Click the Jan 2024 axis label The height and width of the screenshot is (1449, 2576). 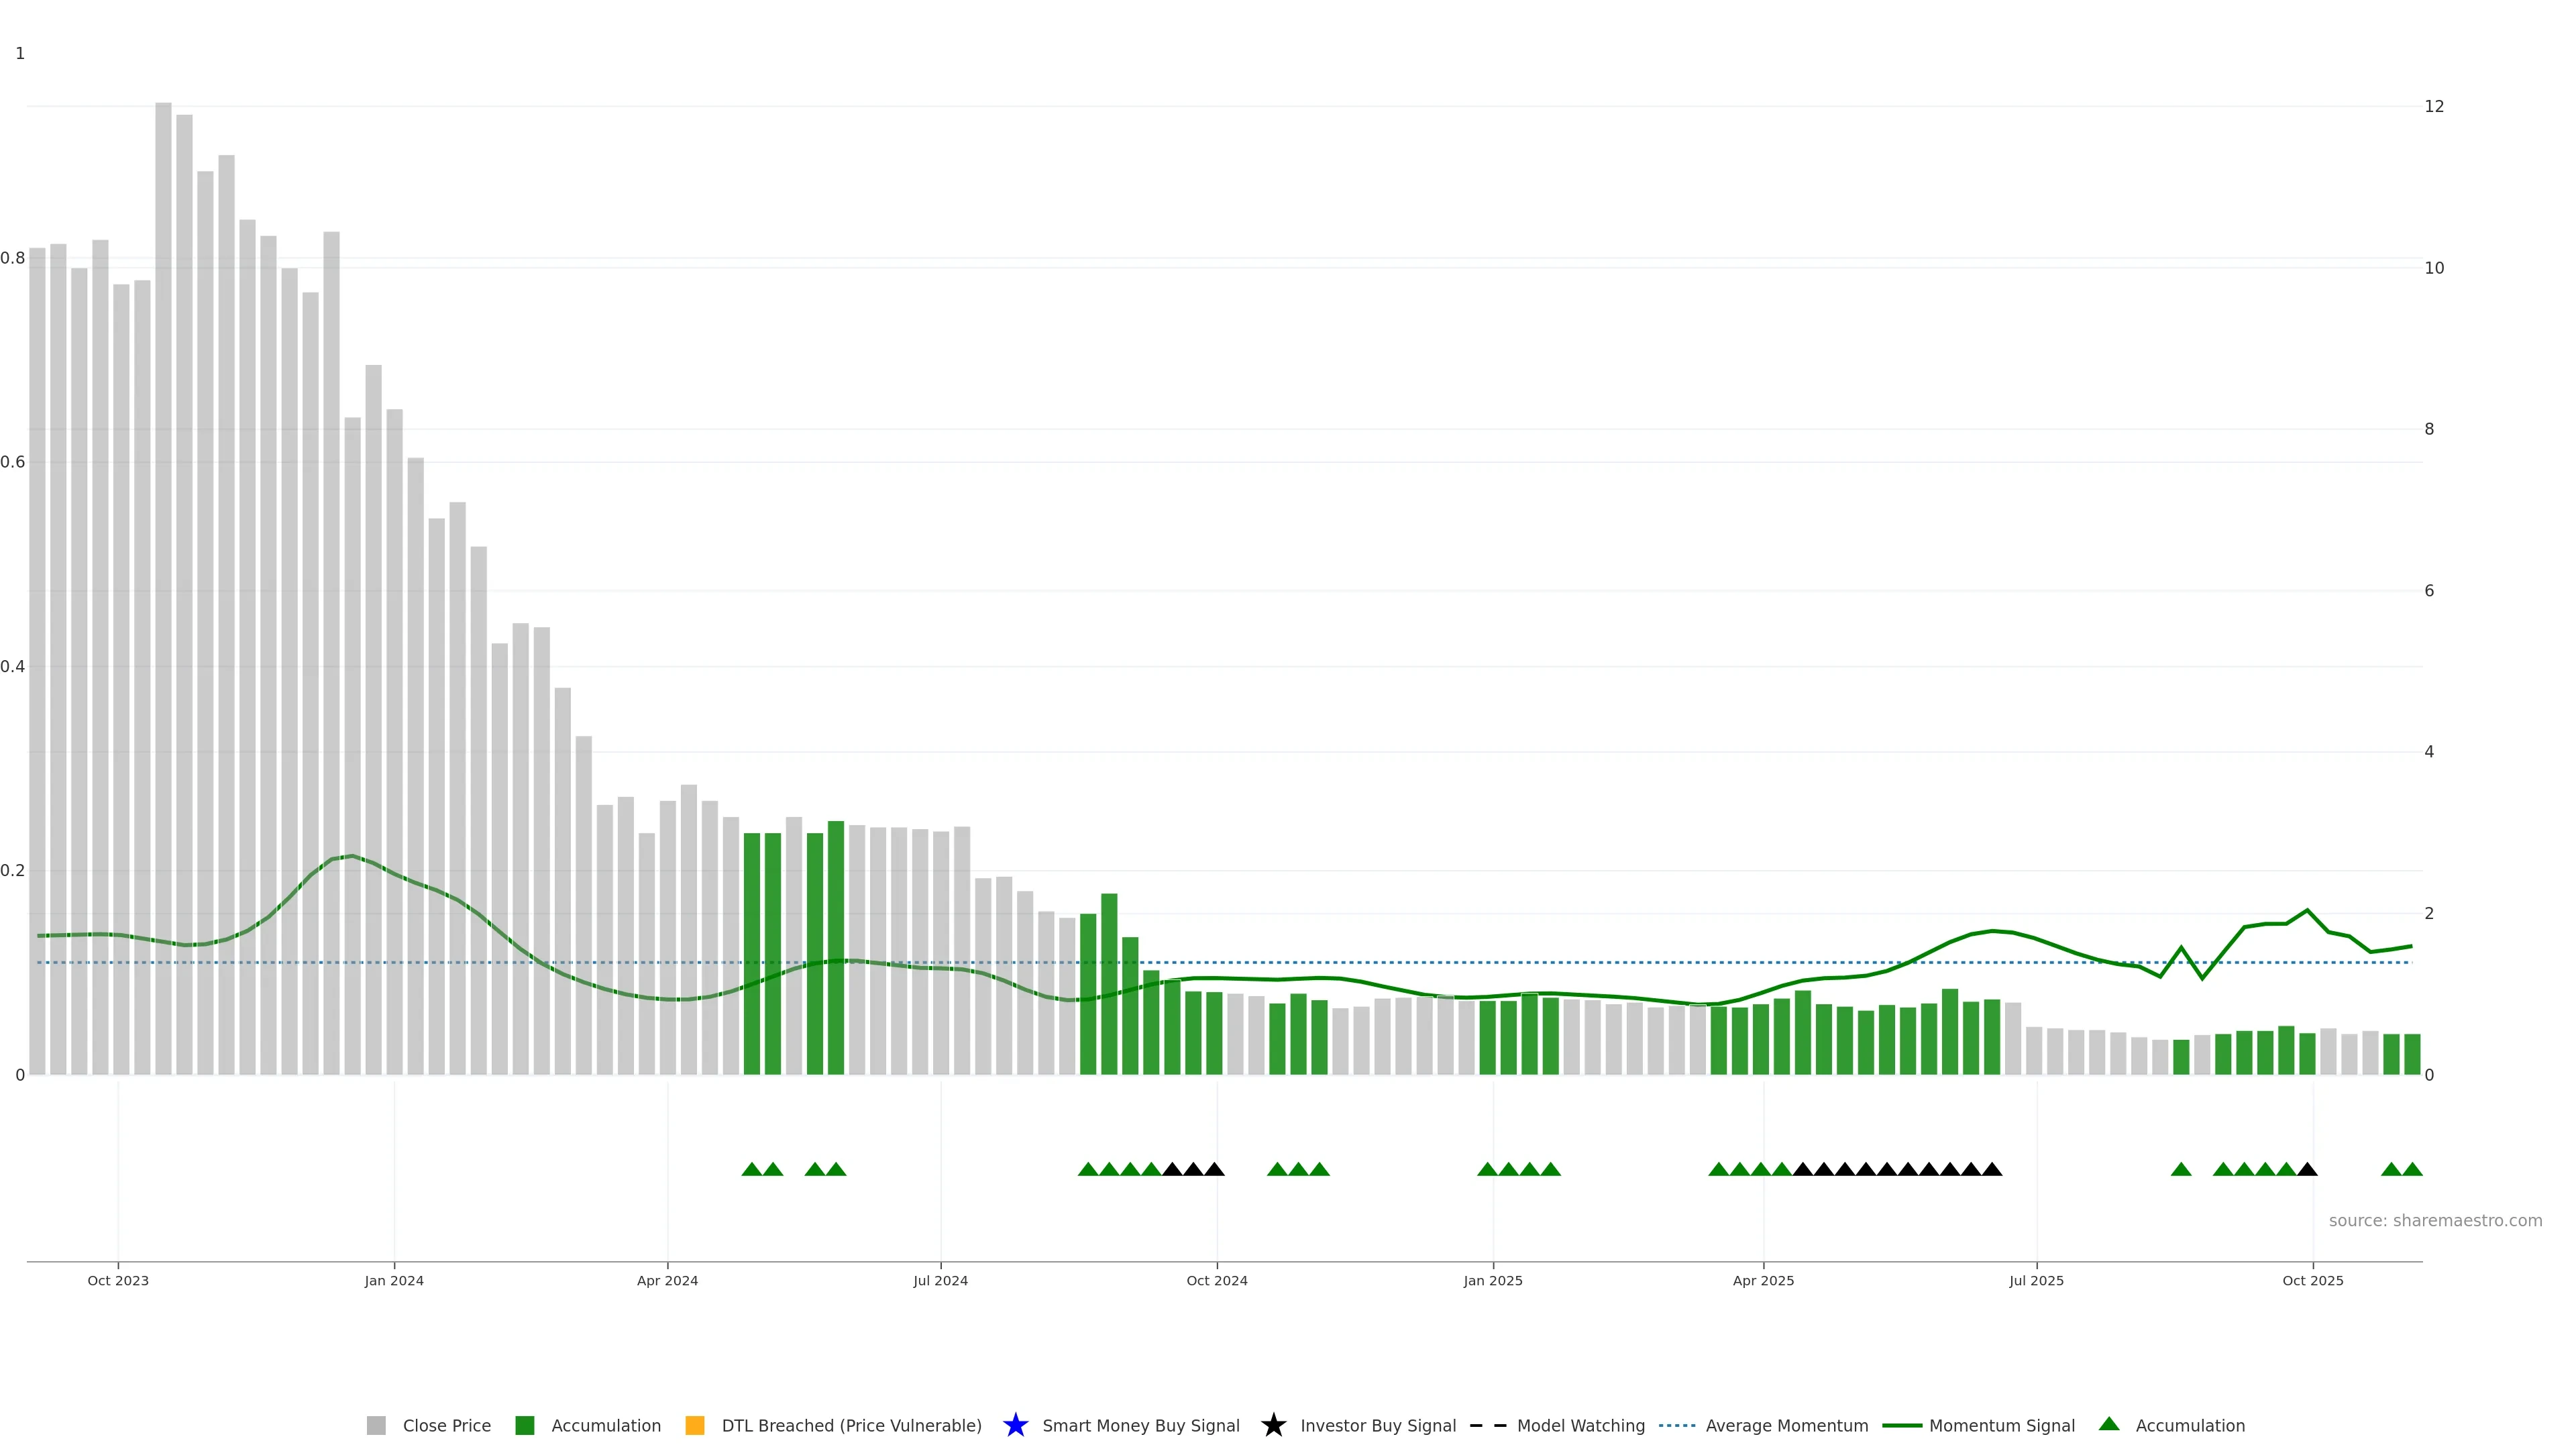click(x=394, y=1280)
